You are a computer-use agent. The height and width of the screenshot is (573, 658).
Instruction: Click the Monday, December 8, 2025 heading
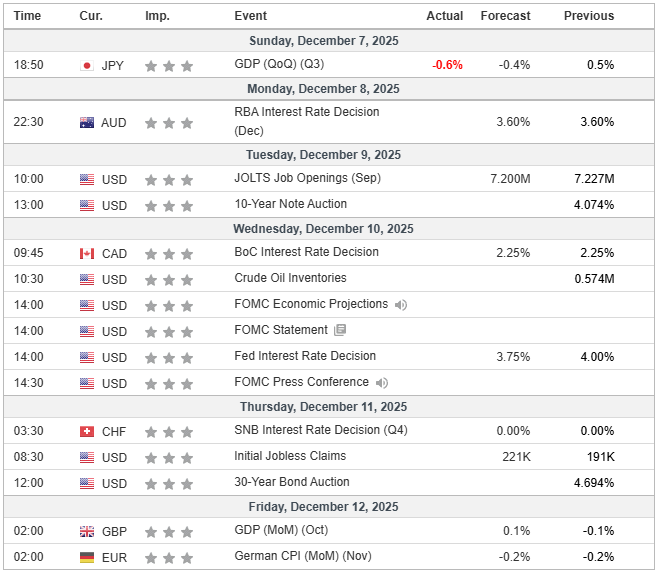(323, 89)
